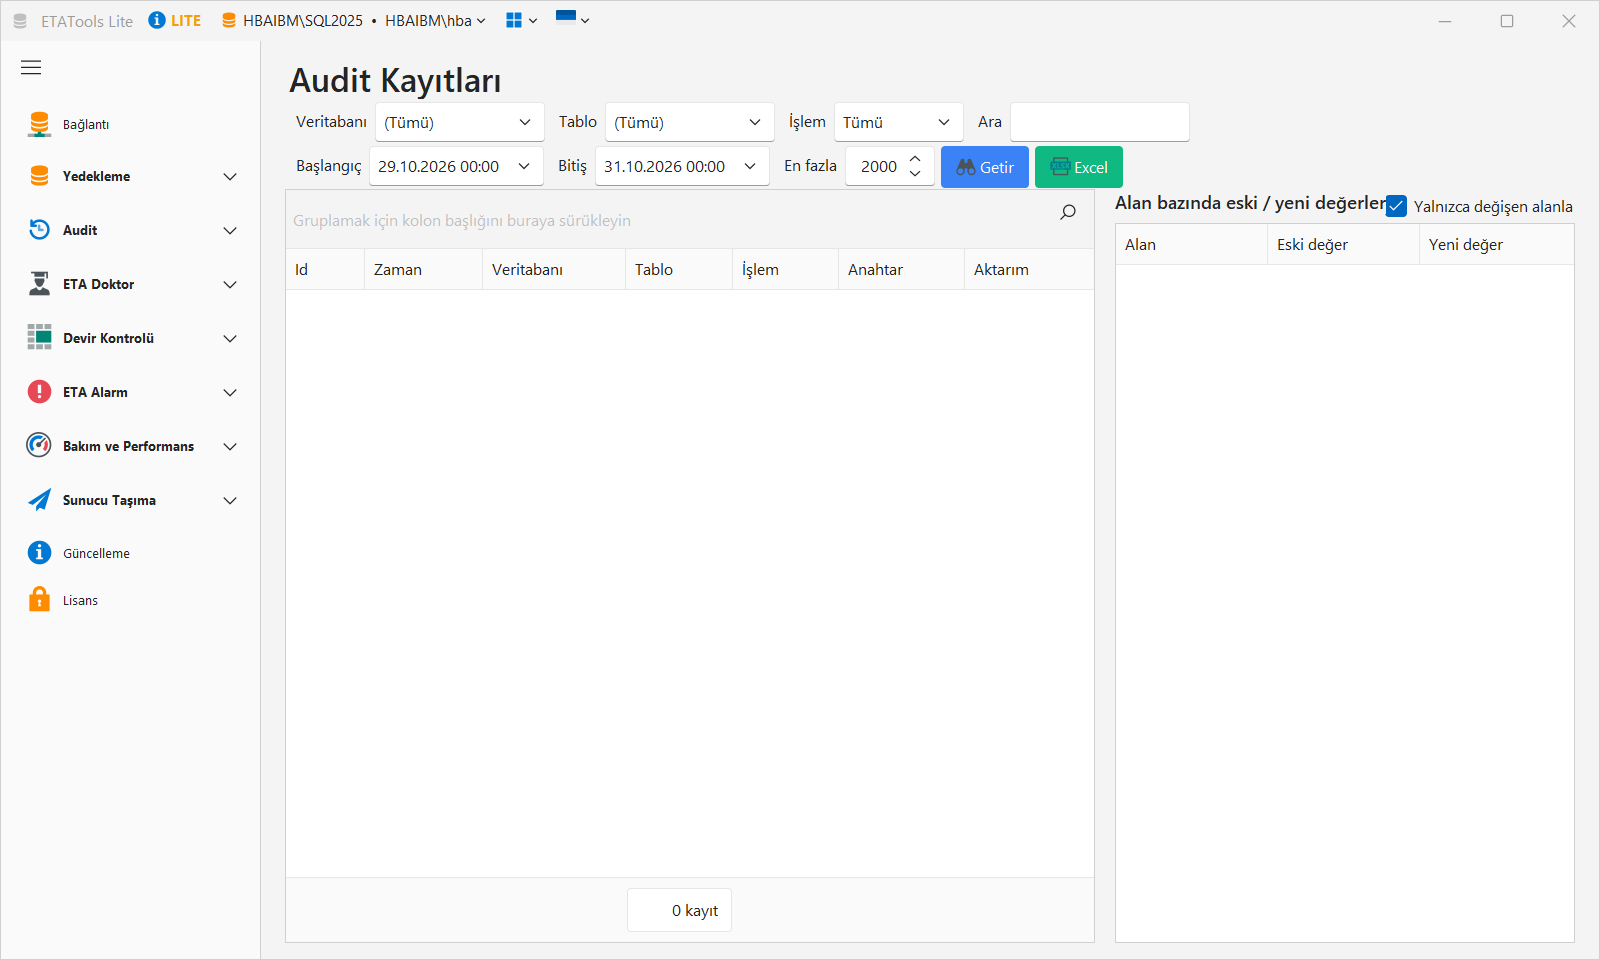Click the ETA Doktor icon

(x=39, y=284)
